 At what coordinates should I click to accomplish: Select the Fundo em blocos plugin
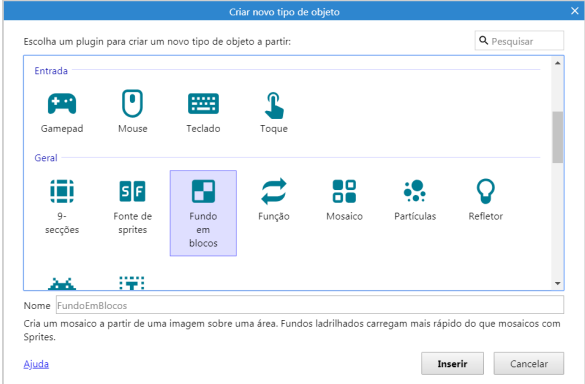tap(203, 213)
